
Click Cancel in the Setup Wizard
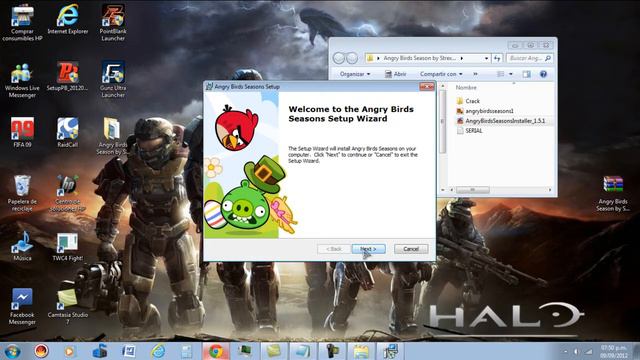click(x=411, y=249)
